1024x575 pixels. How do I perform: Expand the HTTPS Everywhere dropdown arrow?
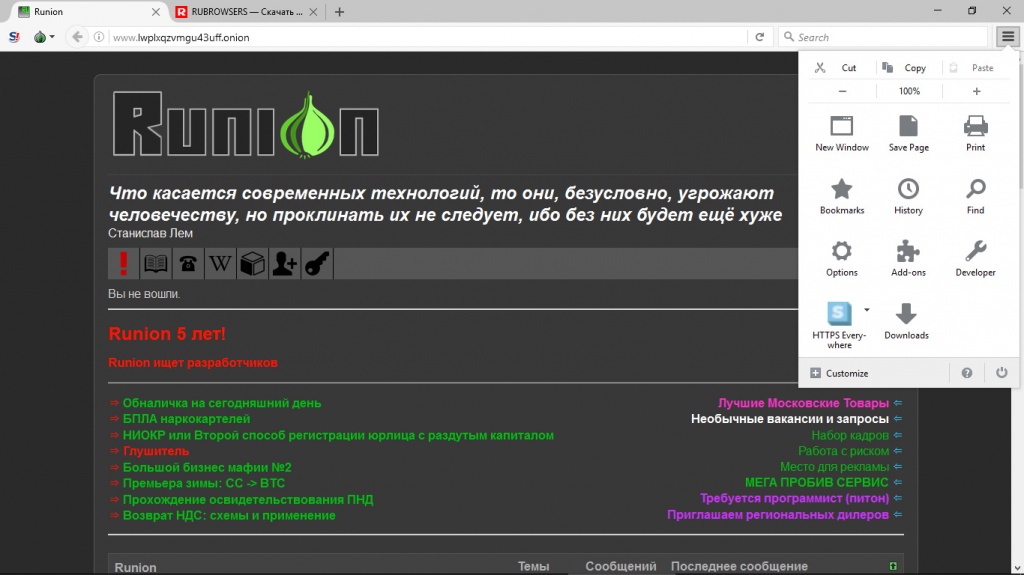[x=867, y=310]
